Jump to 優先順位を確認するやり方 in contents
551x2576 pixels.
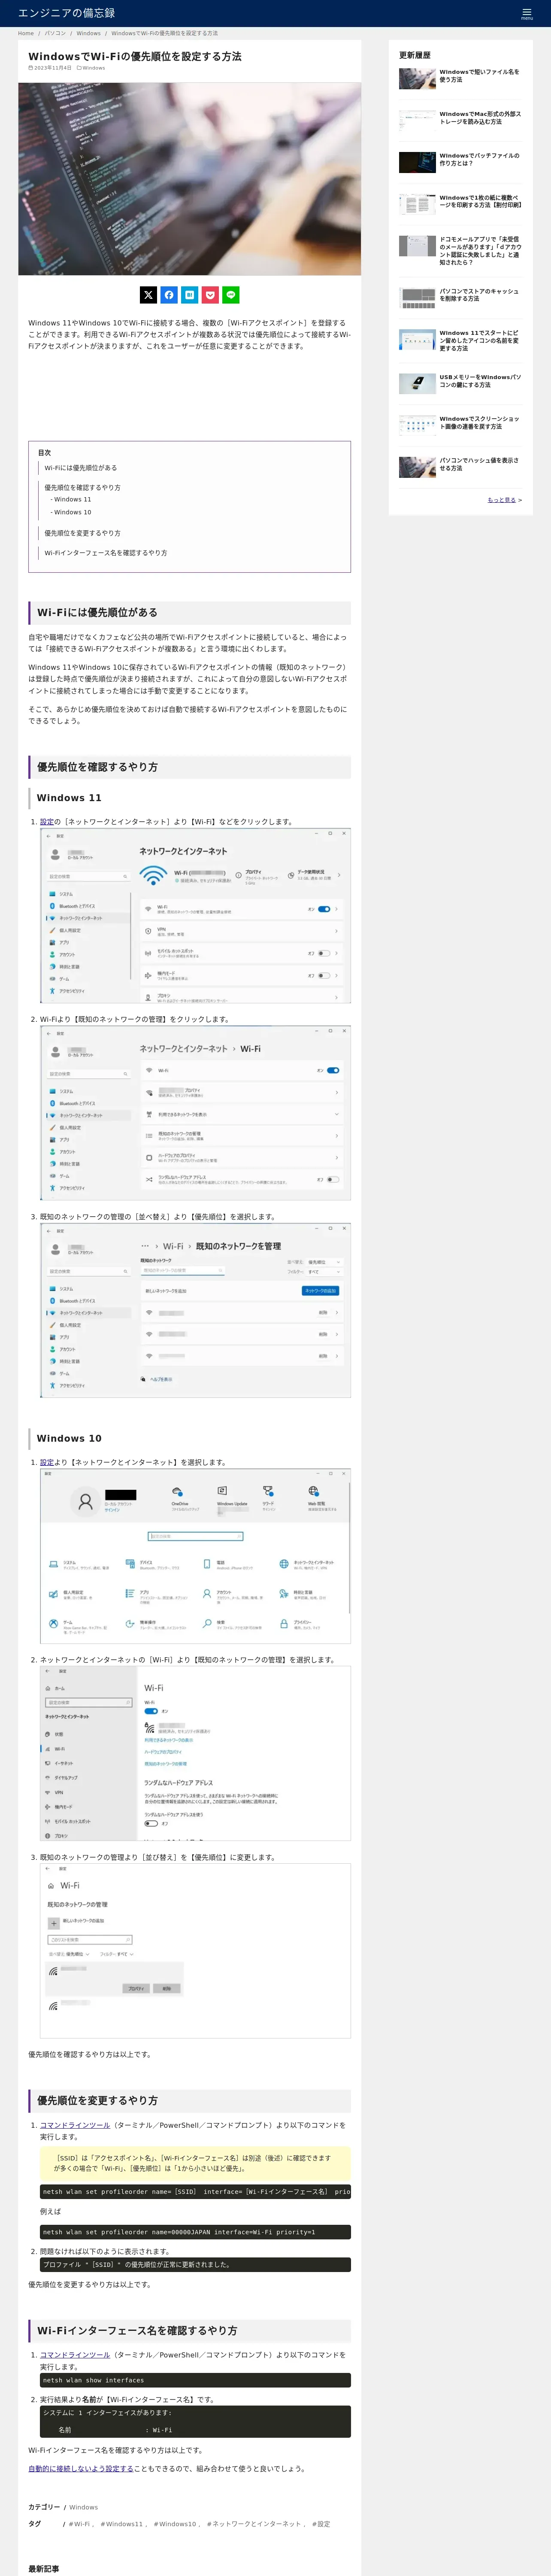82,488
